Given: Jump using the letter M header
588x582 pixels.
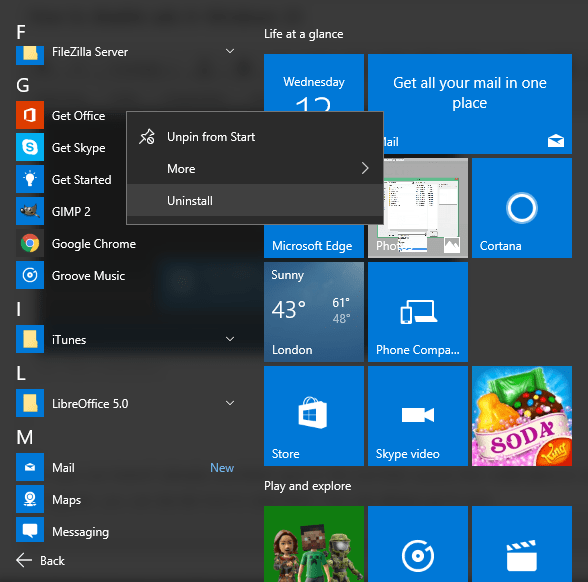Looking at the screenshot, I should 25,437.
